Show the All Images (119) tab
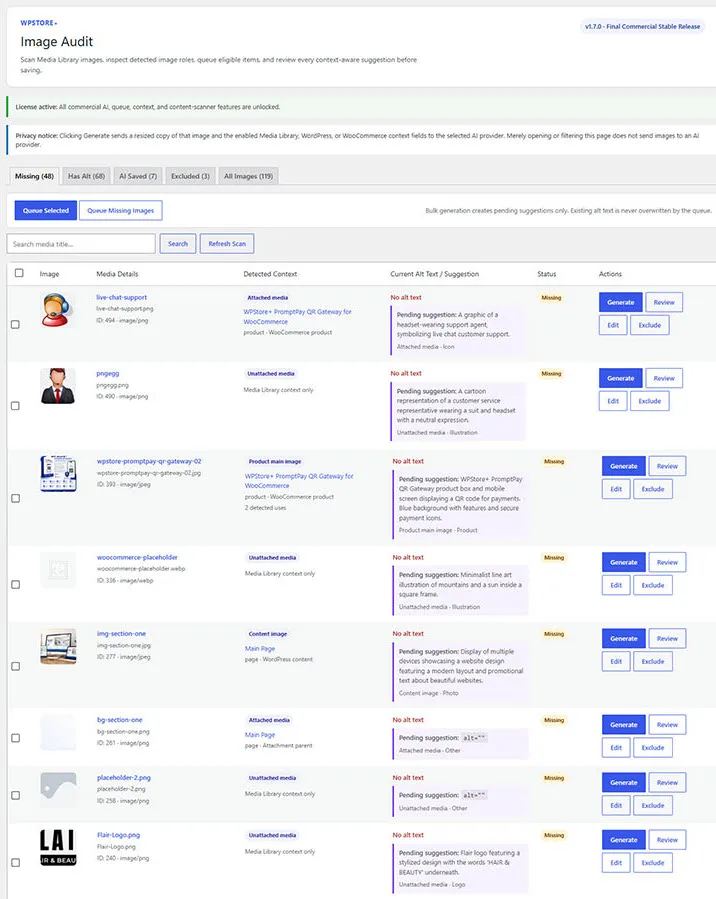The width and height of the screenshot is (716, 899). click(x=248, y=176)
